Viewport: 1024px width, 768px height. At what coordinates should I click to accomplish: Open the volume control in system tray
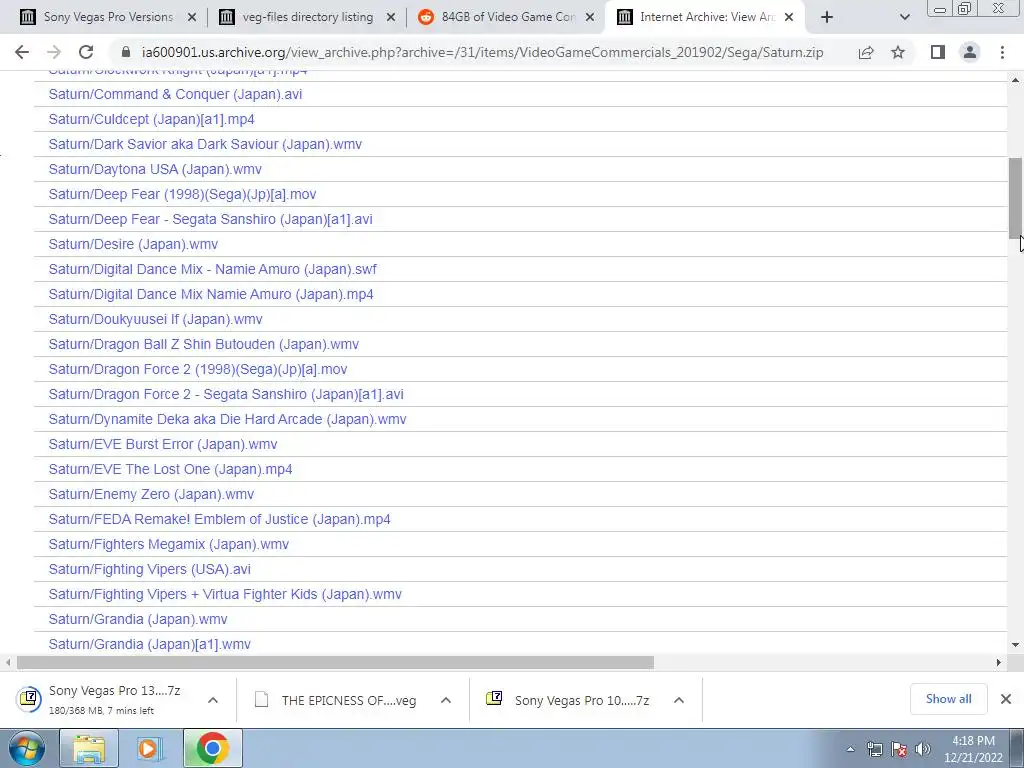coord(923,749)
